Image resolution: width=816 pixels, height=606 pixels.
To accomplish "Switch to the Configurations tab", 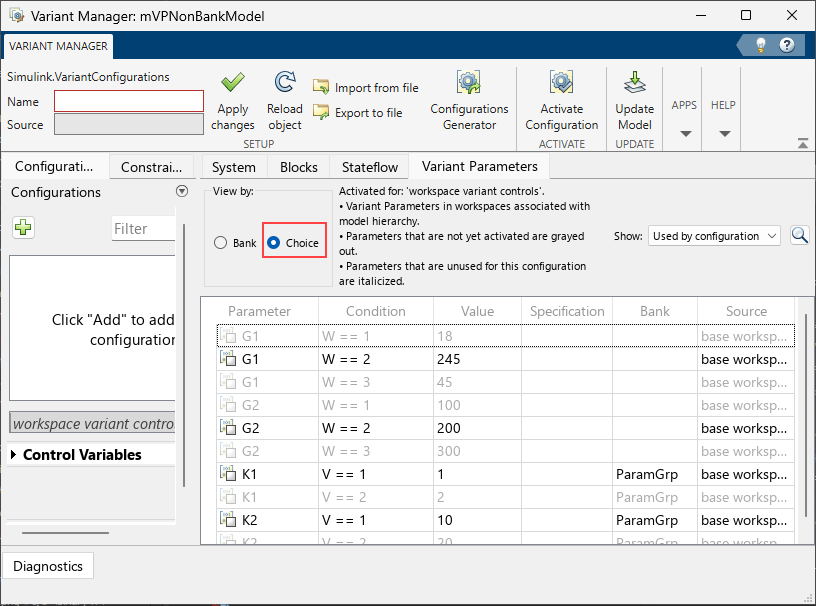I will (54, 167).
